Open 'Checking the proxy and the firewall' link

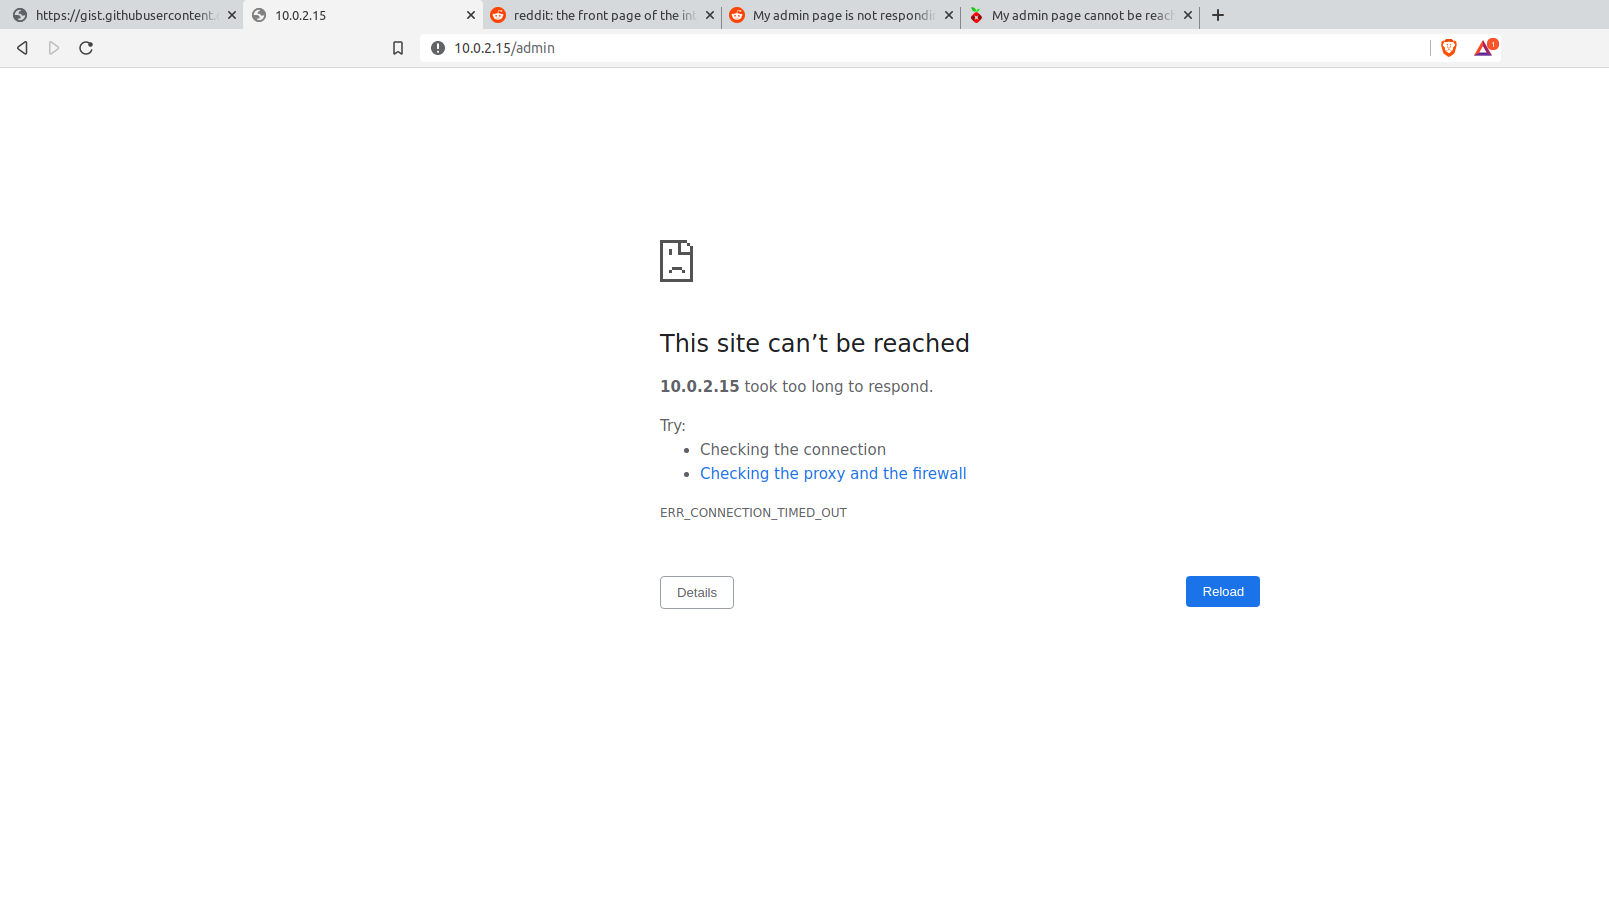click(x=833, y=474)
